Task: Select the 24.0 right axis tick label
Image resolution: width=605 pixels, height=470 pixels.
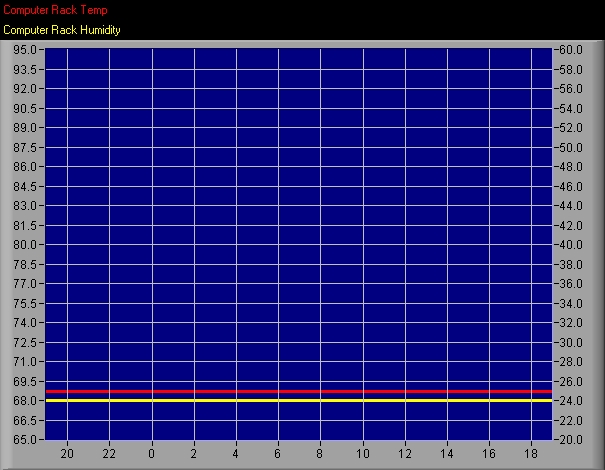Action: coord(571,401)
